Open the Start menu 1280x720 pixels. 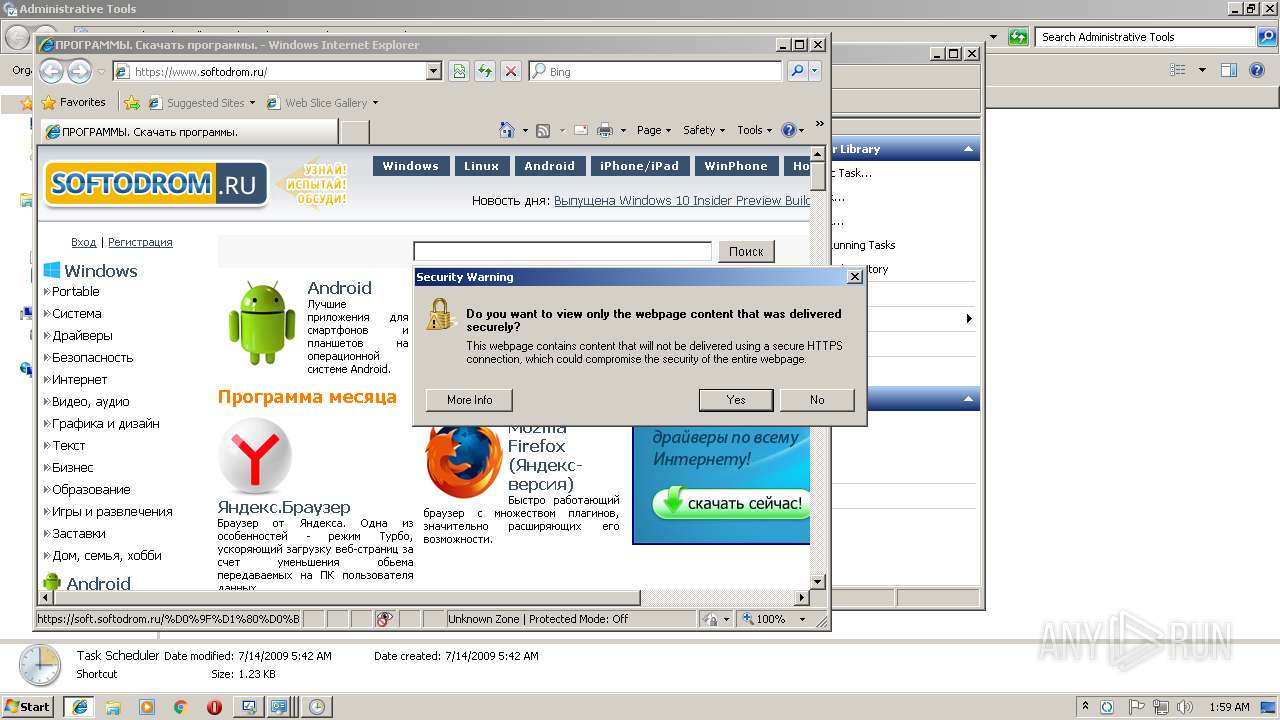coord(27,706)
